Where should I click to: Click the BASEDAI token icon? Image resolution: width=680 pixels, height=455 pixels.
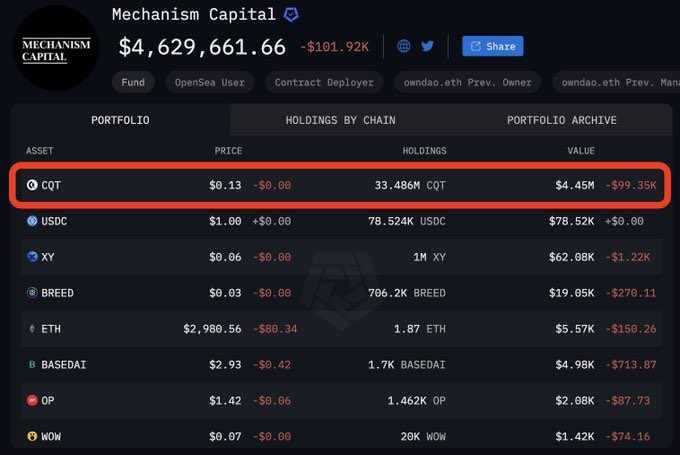point(32,365)
